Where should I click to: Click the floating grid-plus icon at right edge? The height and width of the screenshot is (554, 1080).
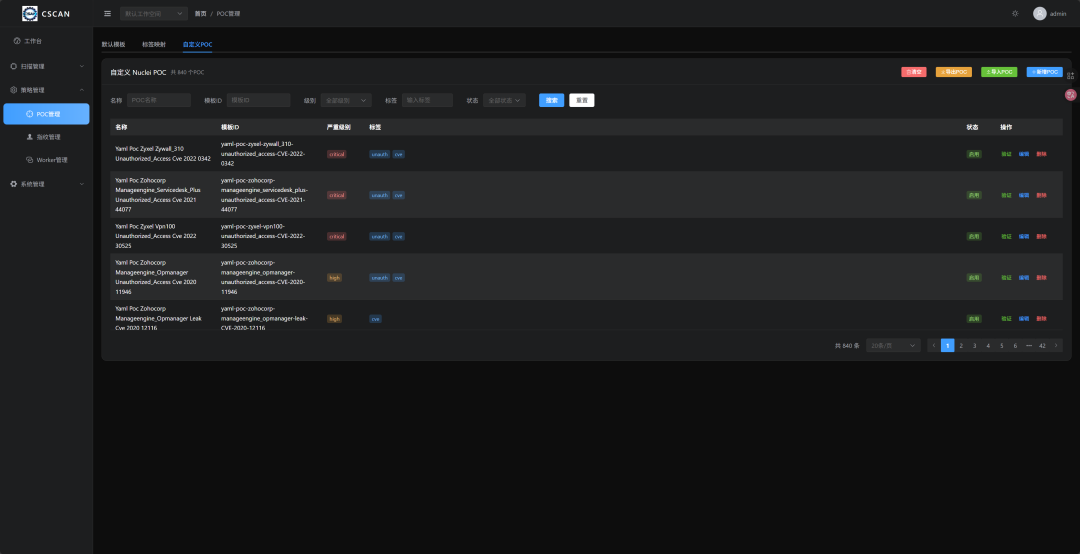[x=1070, y=75]
